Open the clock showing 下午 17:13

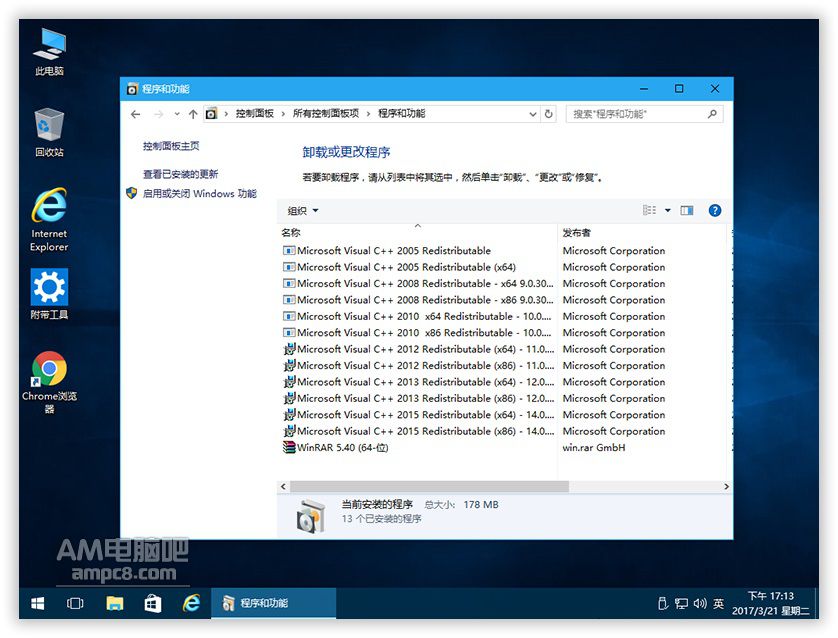pos(771,603)
